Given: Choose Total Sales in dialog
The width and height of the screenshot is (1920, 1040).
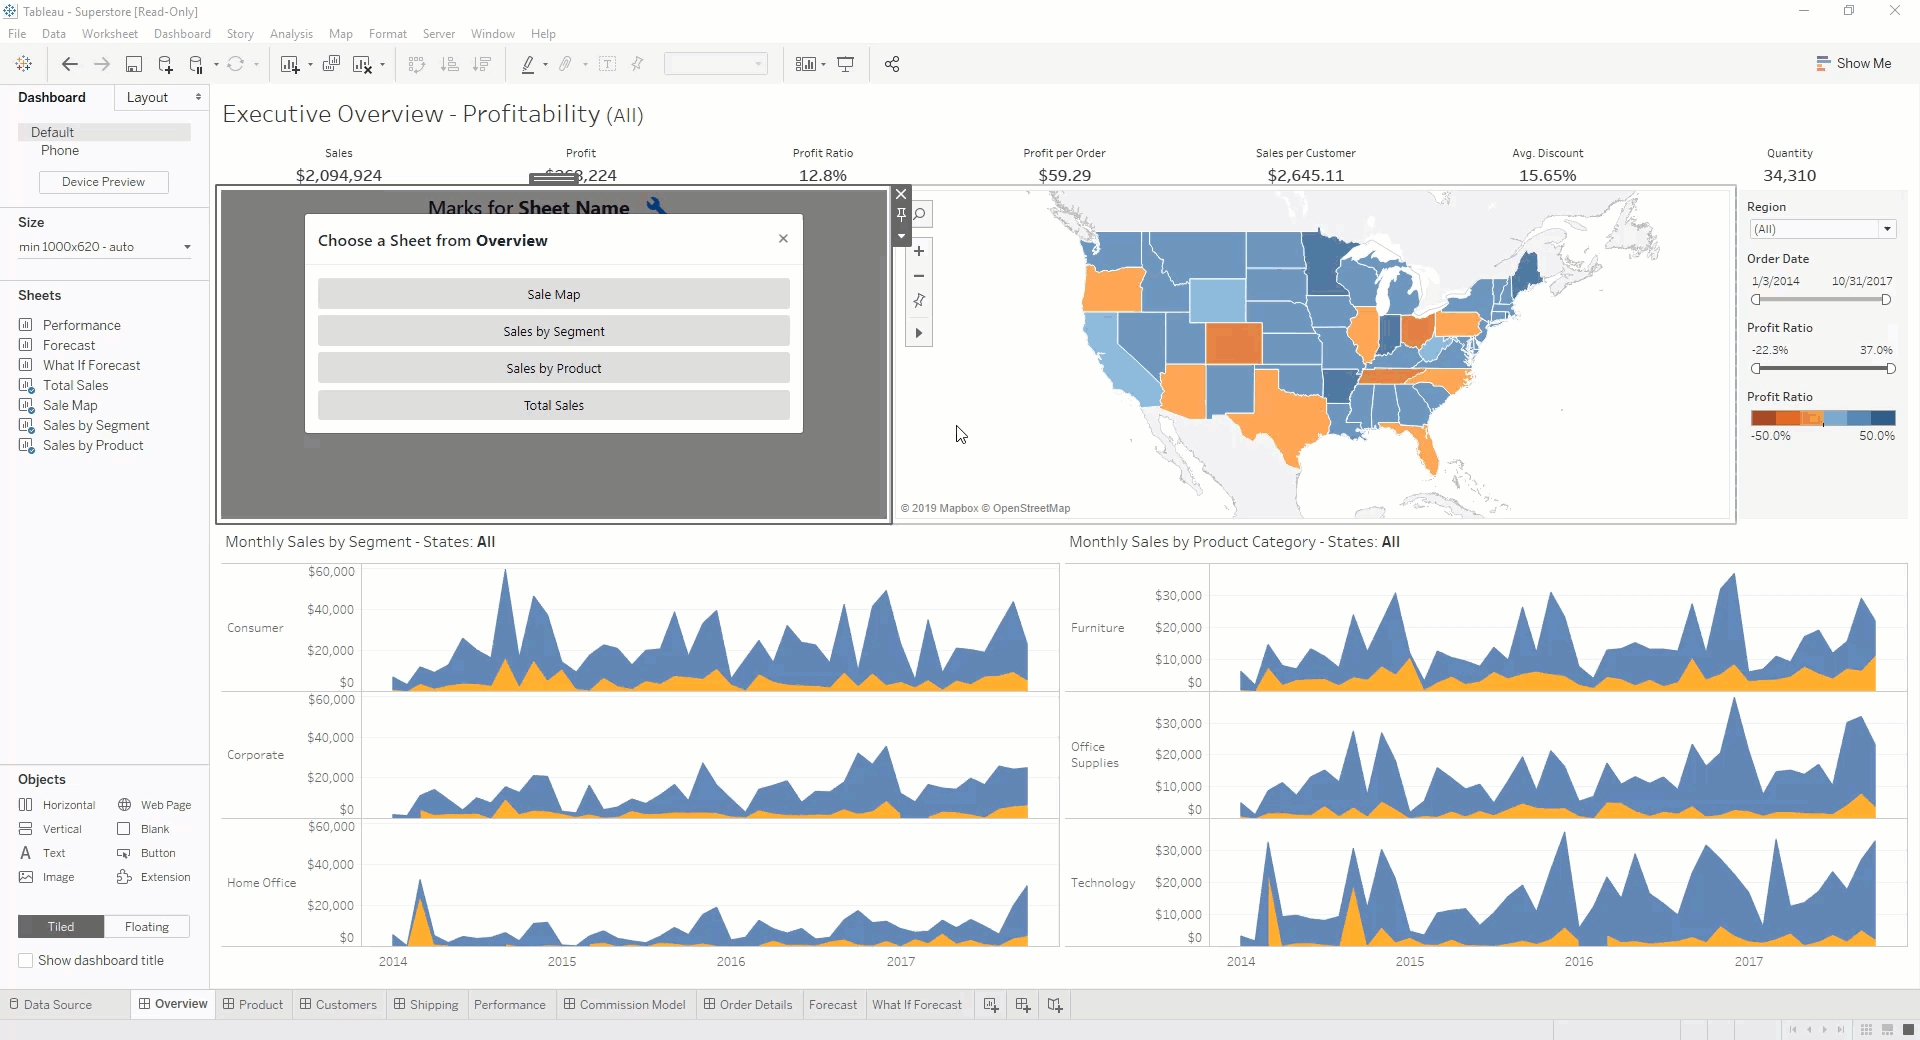Looking at the screenshot, I should 554,405.
